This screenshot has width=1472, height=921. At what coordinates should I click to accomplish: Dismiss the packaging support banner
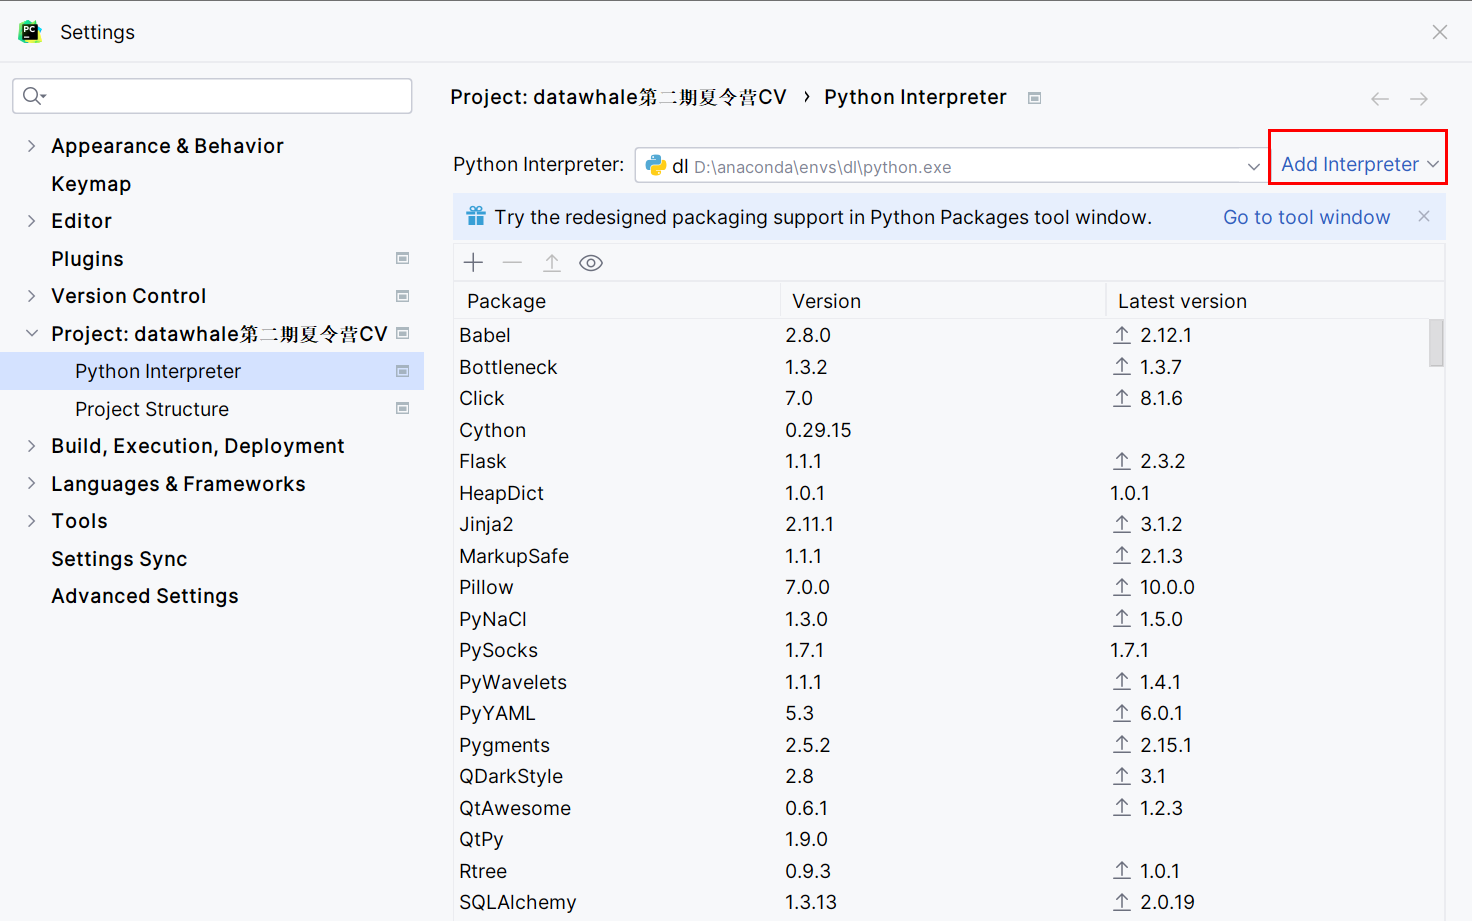tap(1424, 216)
